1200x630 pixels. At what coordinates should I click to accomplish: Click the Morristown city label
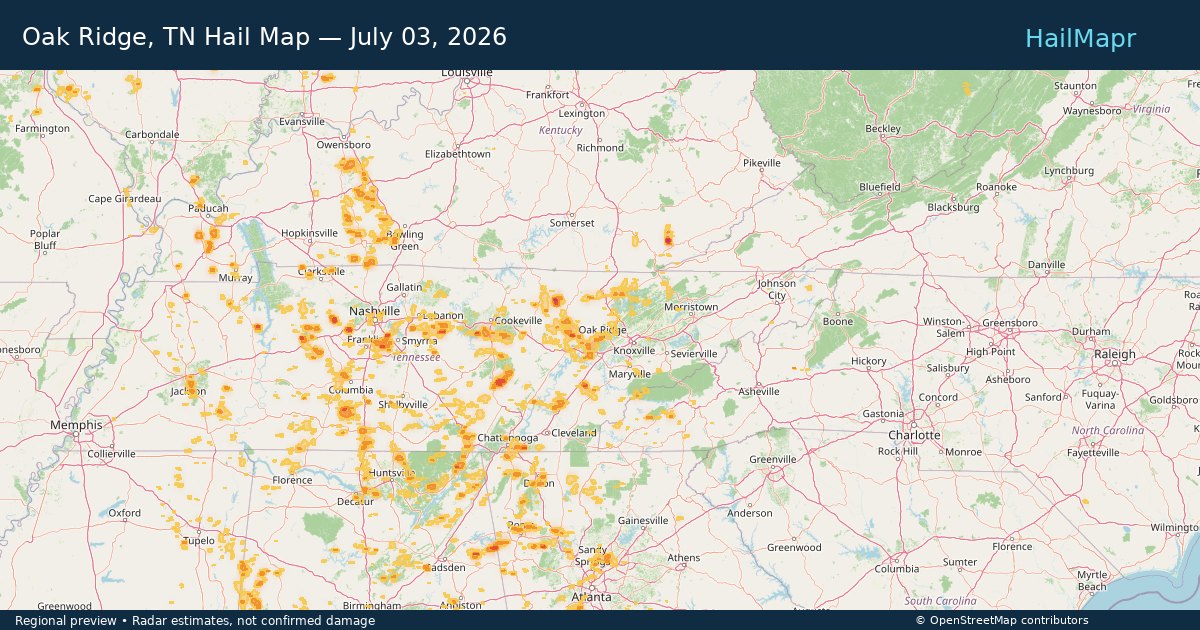pos(691,307)
